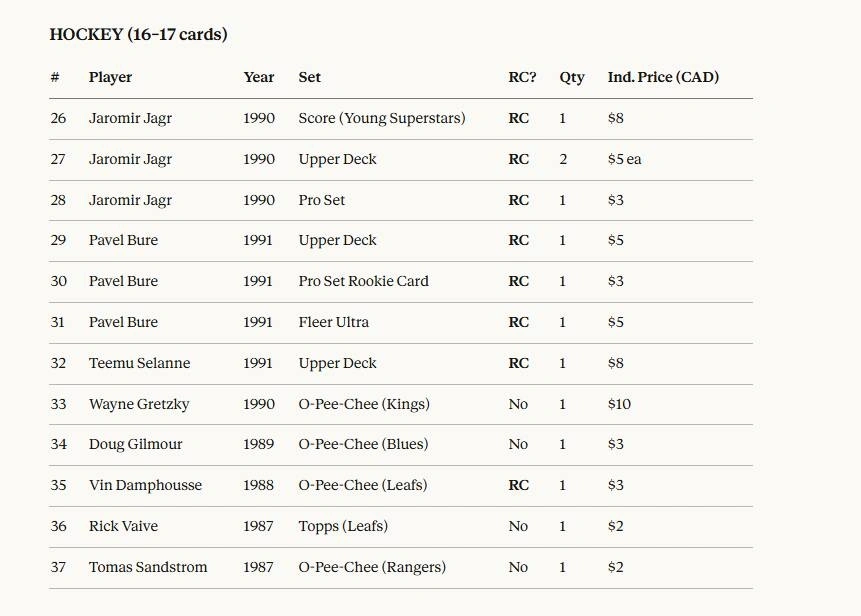The height and width of the screenshot is (616, 861).
Task: Select the Doug Gilmour player cell
Action: 135,444
